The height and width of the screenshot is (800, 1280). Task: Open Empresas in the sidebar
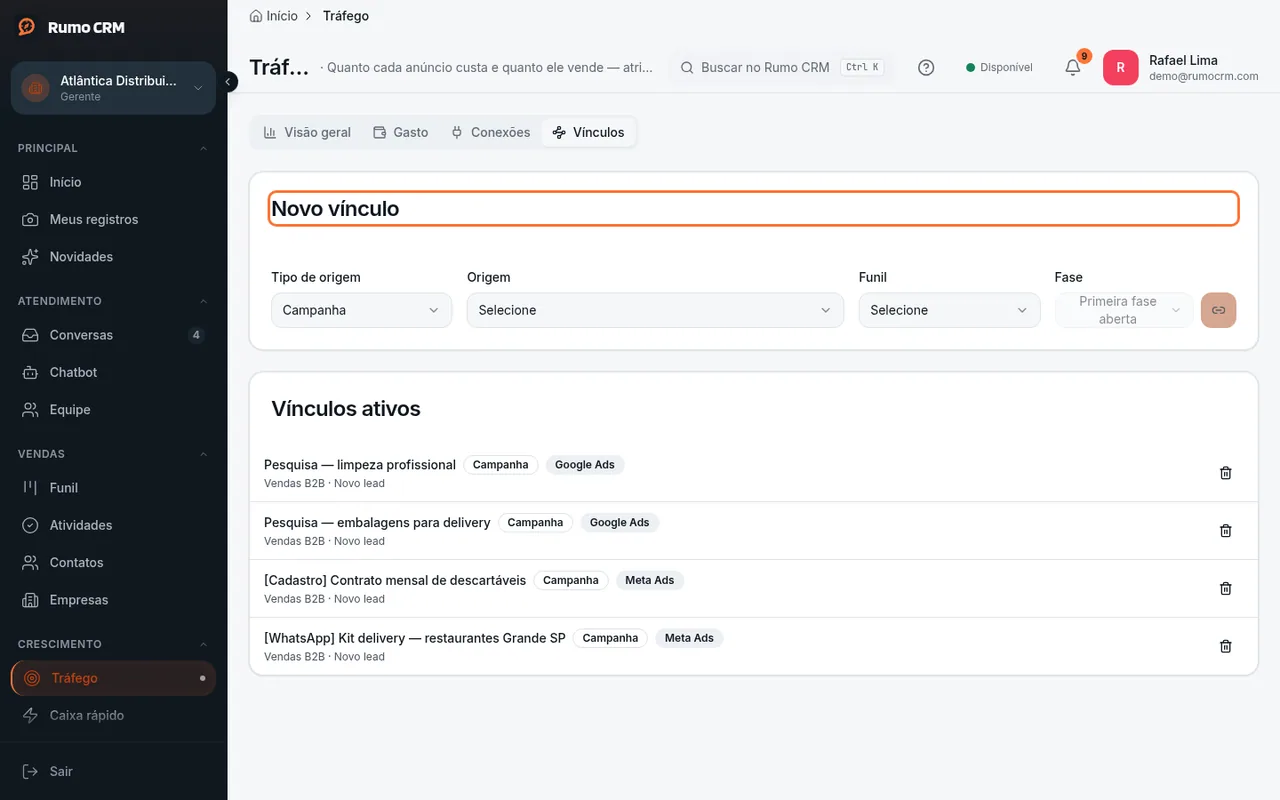113,600
